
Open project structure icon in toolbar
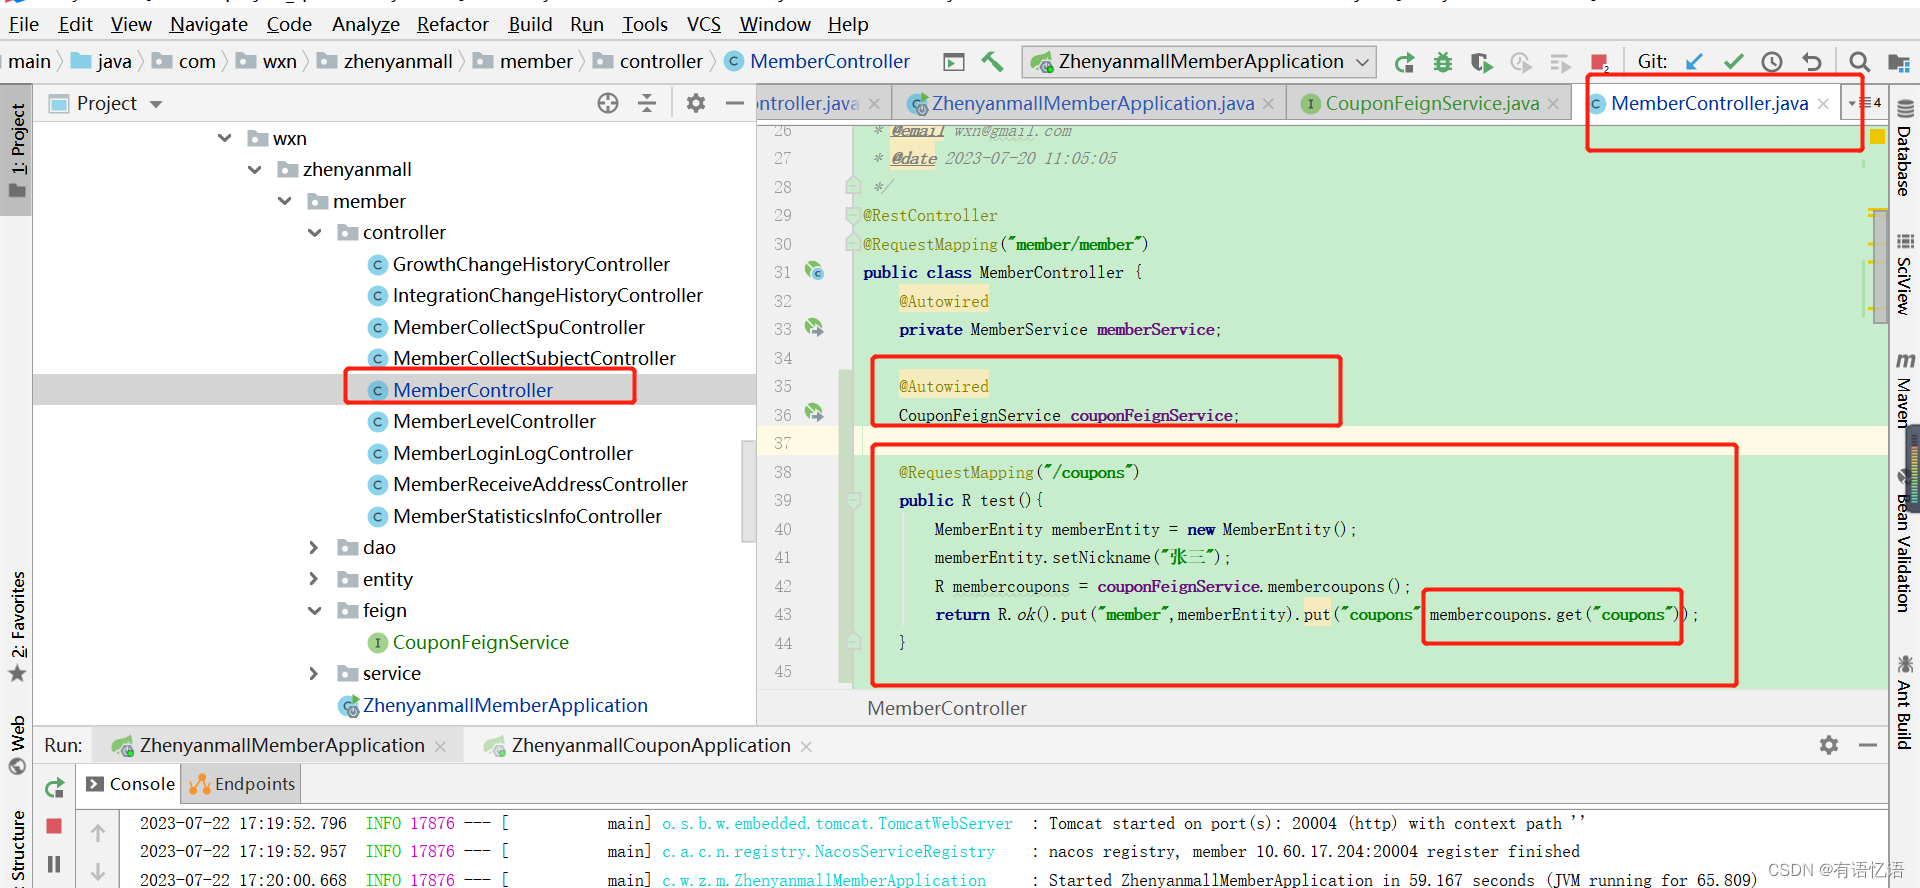1898,63
